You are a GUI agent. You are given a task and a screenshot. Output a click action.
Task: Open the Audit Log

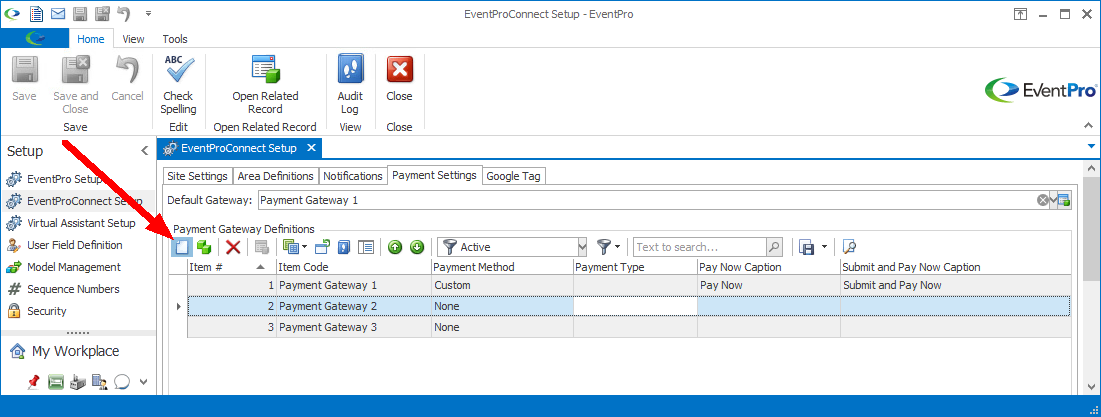point(350,85)
